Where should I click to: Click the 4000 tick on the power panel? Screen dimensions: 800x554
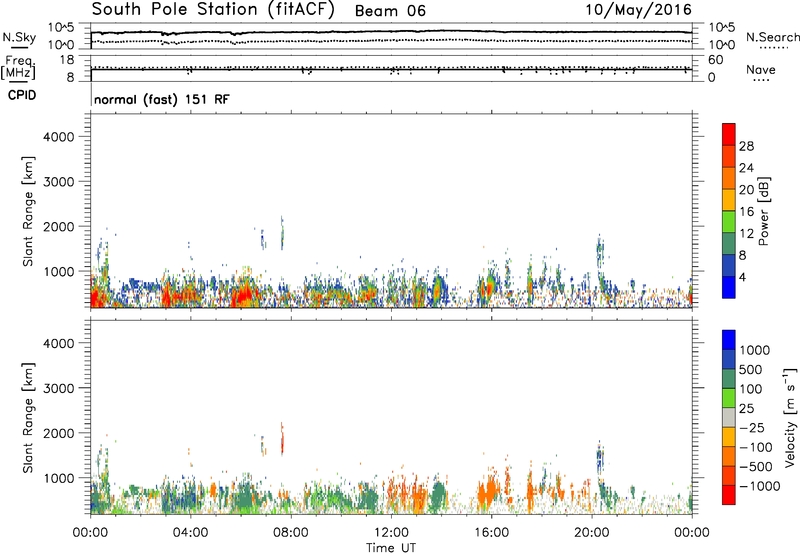[58, 137]
